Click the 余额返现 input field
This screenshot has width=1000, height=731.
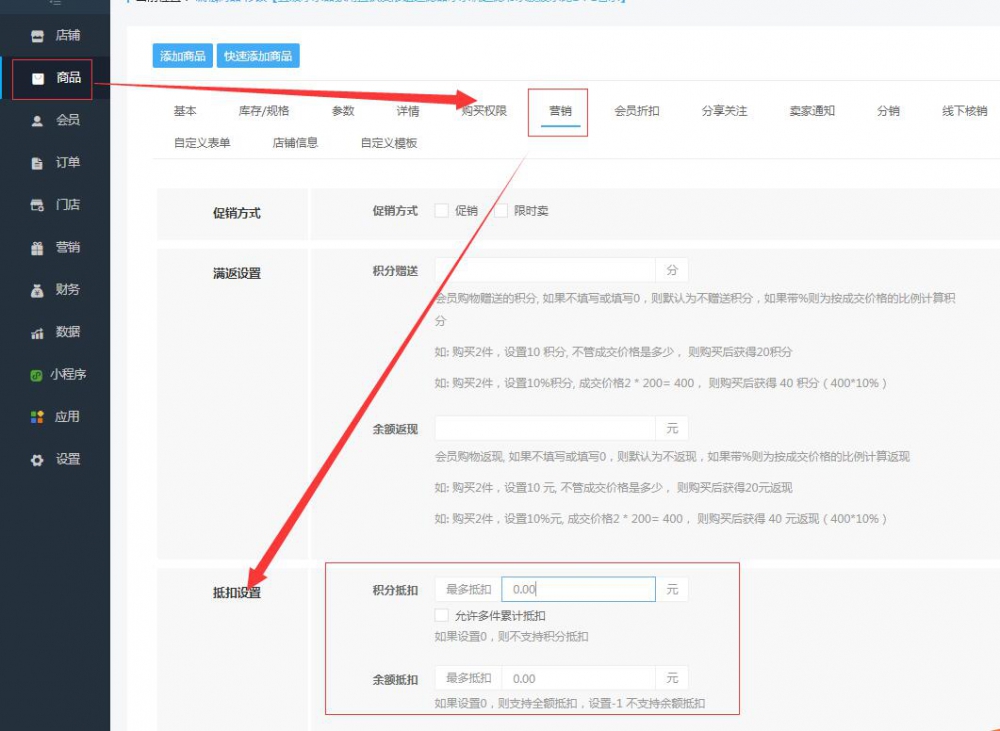coord(545,429)
